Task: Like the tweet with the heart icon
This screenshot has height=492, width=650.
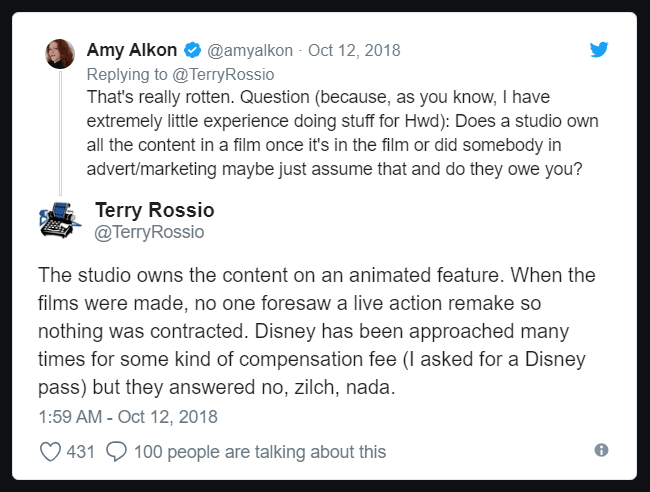Action: tap(50, 452)
